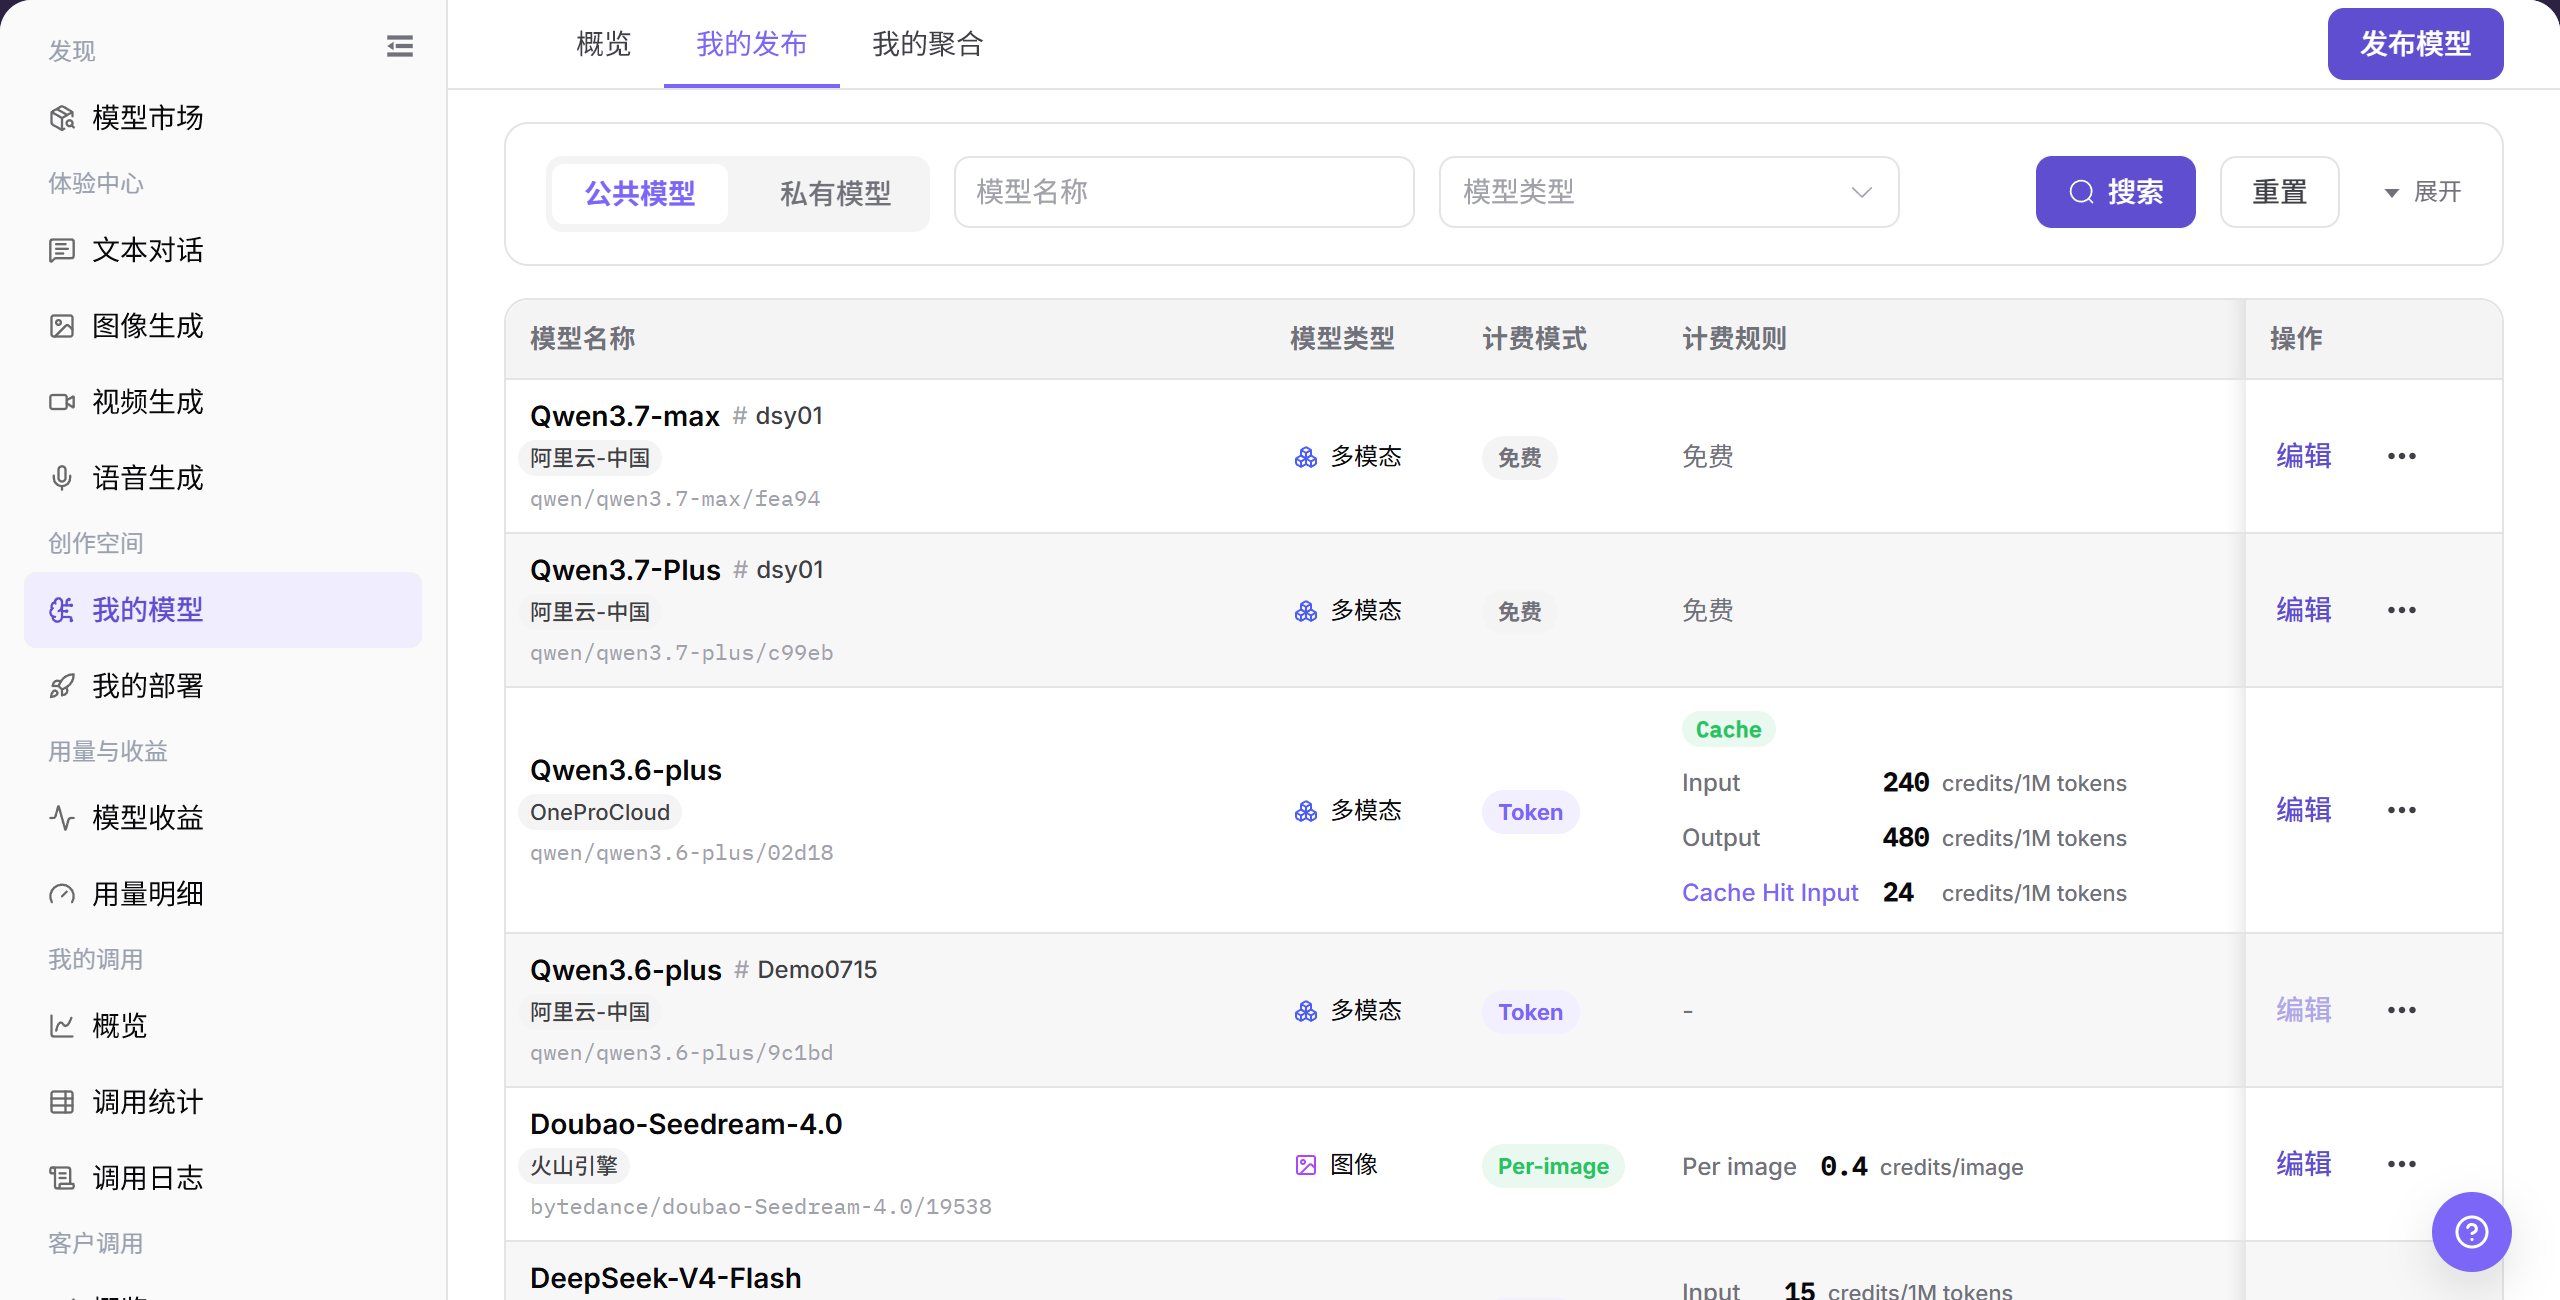This screenshot has width=2560, height=1300.
Task: Open more options for Qwen3.6-plus Demo0715
Action: pyautogui.click(x=2402, y=1010)
